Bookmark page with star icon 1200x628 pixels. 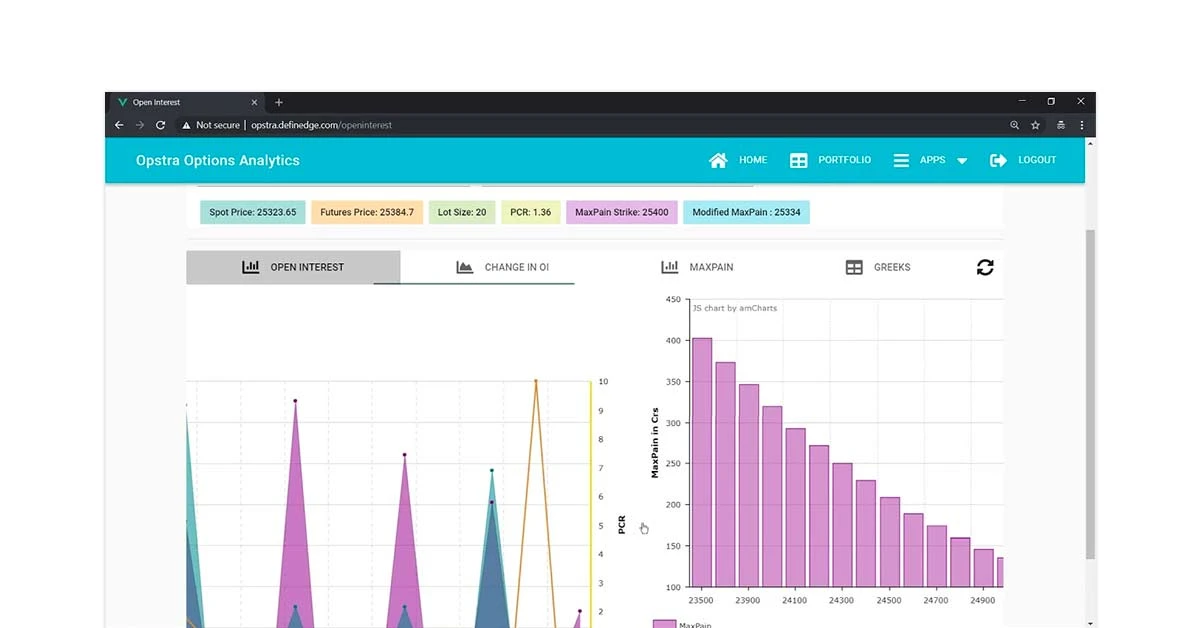coord(1035,125)
